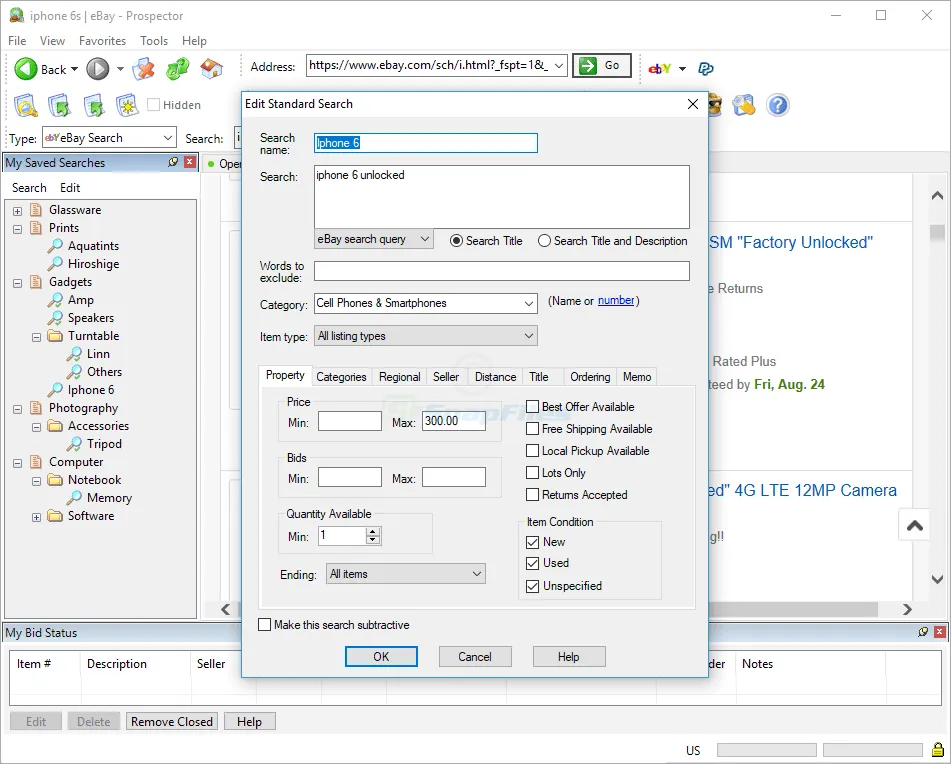Enable Returns Accepted checkbox
The image size is (951, 764).
(533, 495)
